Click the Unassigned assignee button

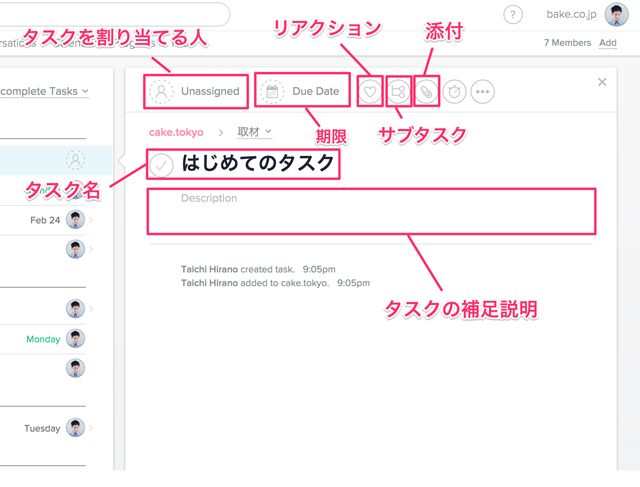point(195,91)
